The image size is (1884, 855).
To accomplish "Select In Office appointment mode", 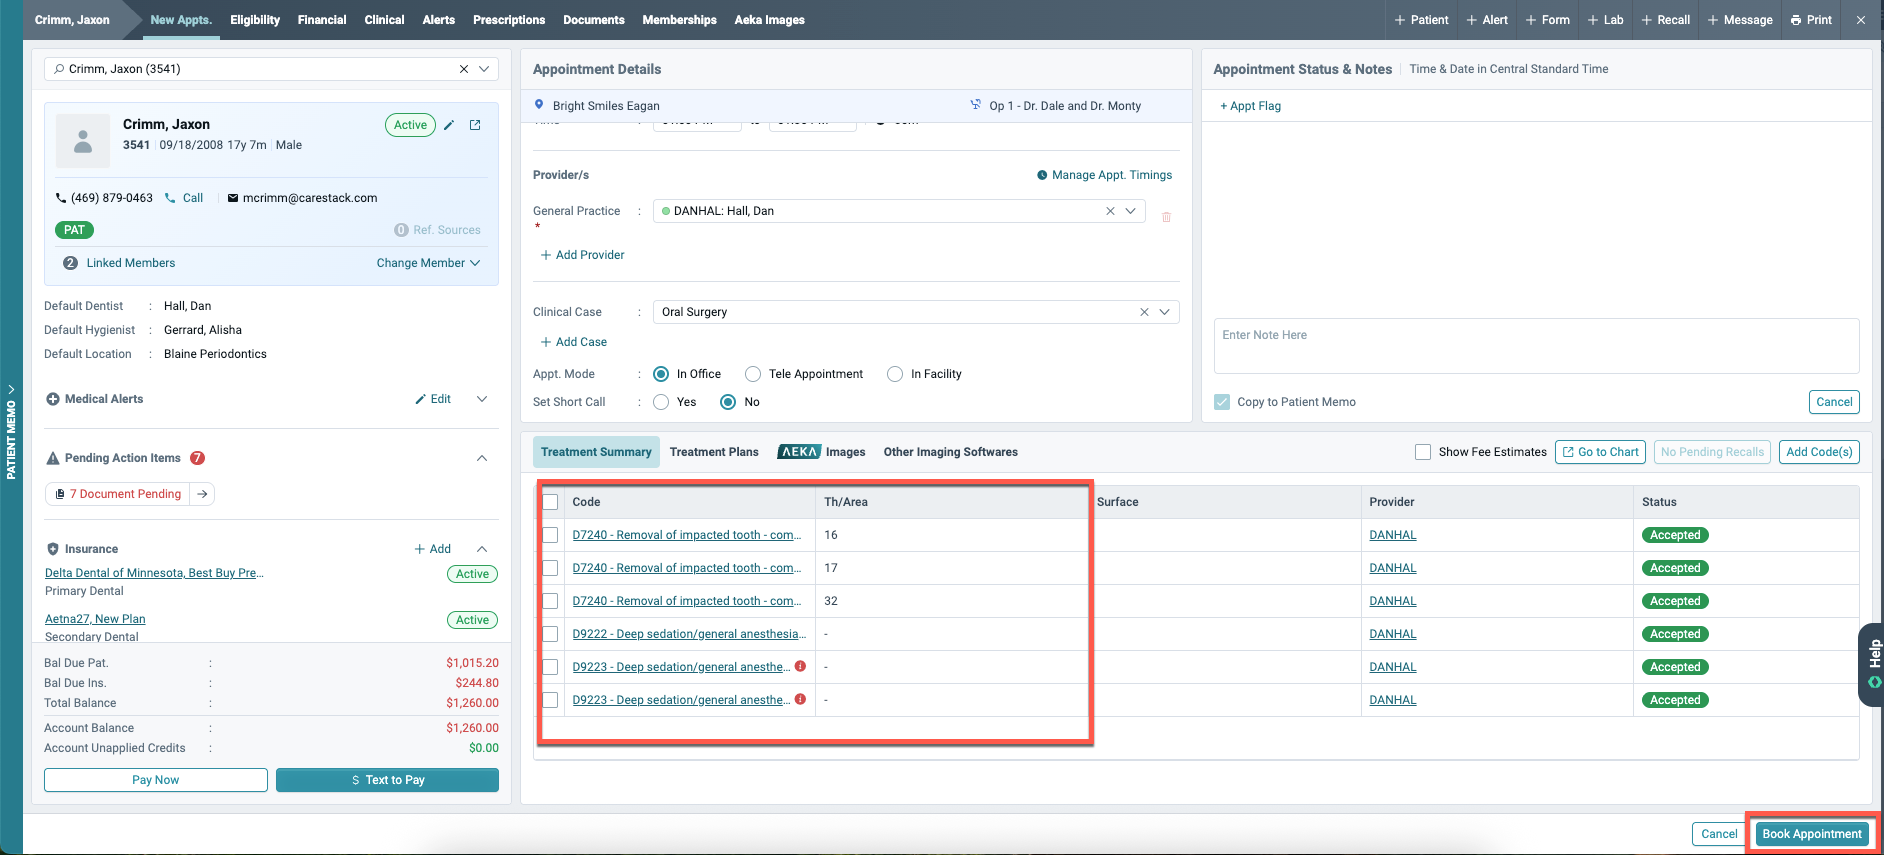I will tap(661, 374).
